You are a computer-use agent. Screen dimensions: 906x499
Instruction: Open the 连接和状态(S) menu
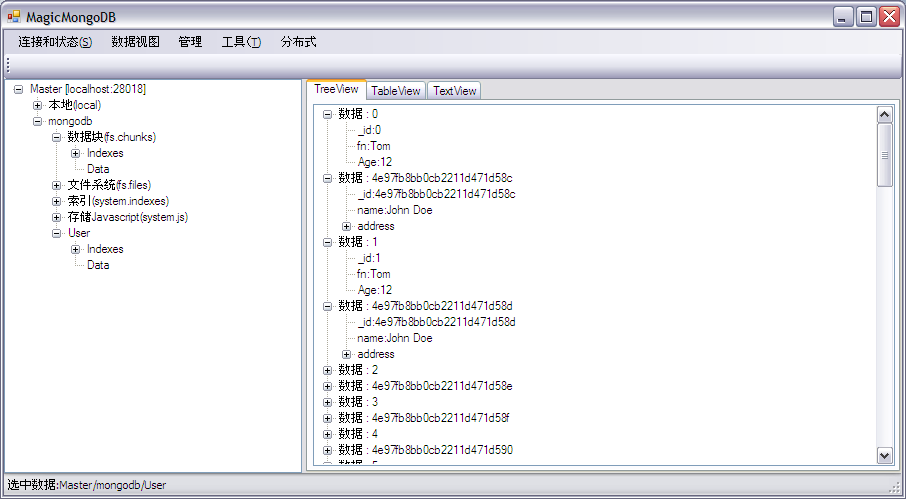click(55, 42)
